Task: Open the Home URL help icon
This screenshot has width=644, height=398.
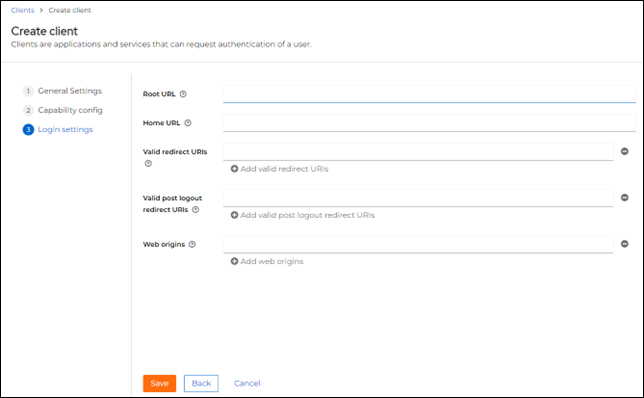Action: (188, 123)
